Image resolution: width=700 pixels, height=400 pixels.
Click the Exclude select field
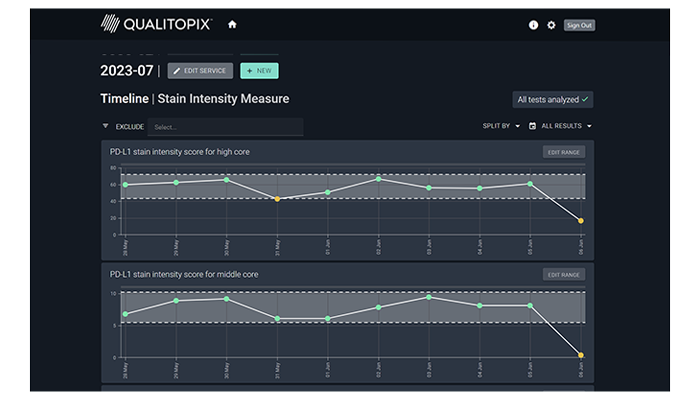[226, 127]
